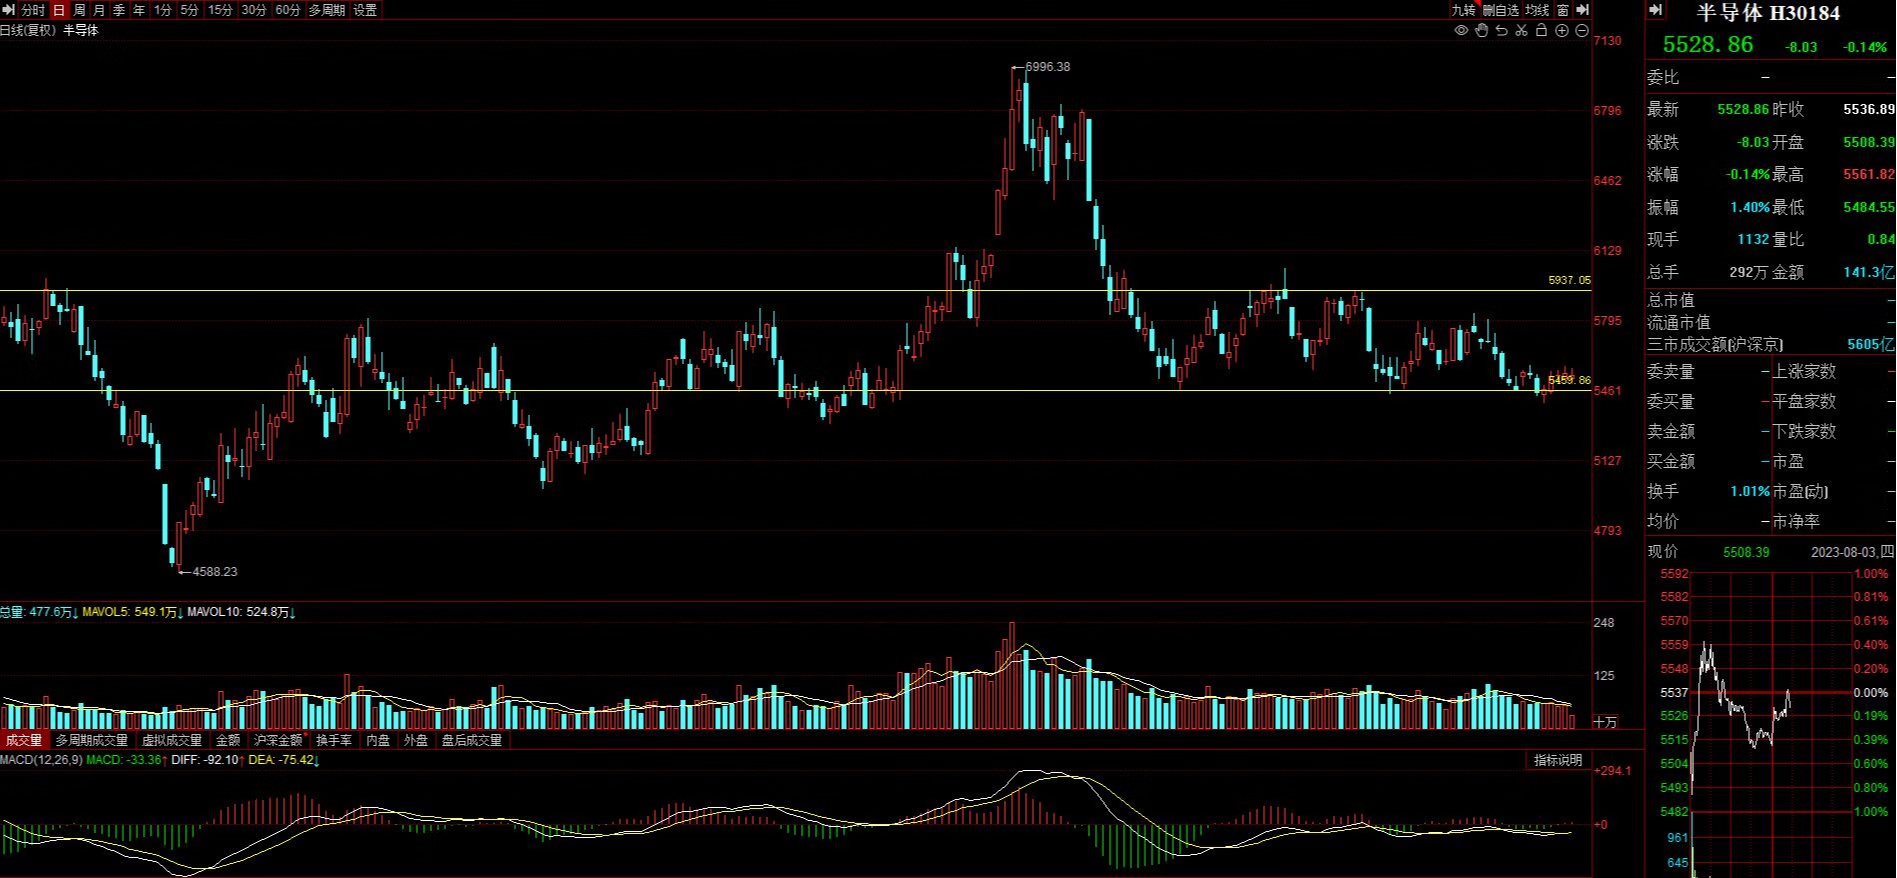Screen dimensions: 1897x878
Task: Click the 昨收 5536.89 value
Action: (1868, 110)
